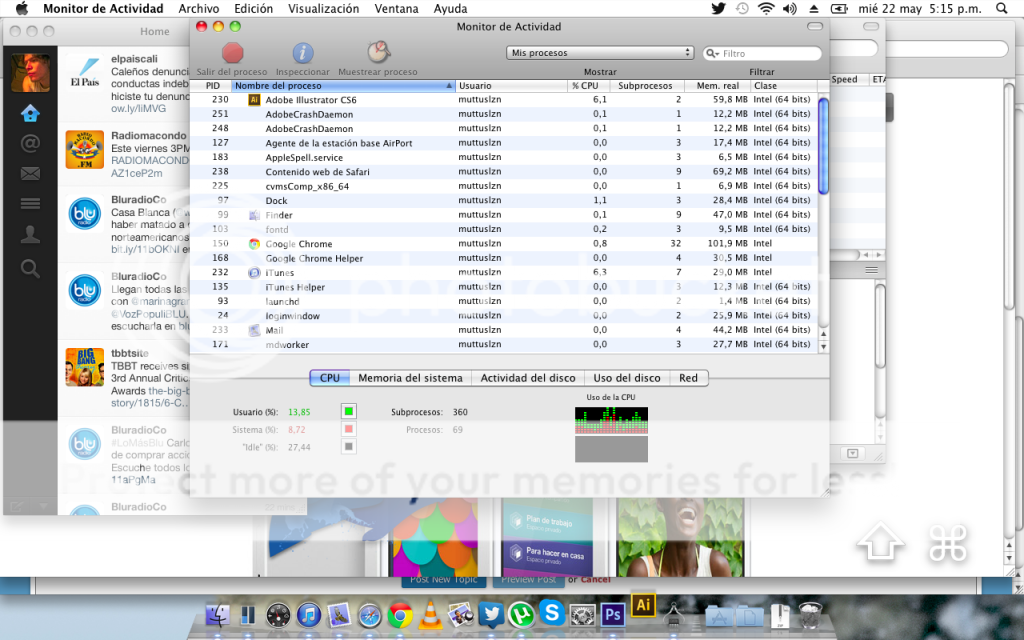This screenshot has height=640, width=1024.
Task: Open Skype from the Dock
Action: coord(552,614)
